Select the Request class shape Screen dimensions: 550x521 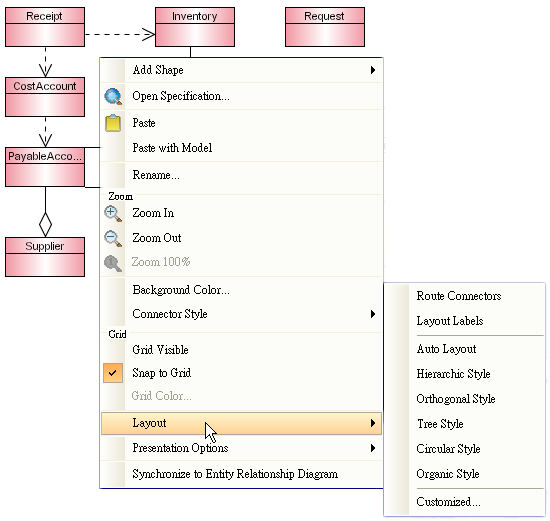point(325,27)
